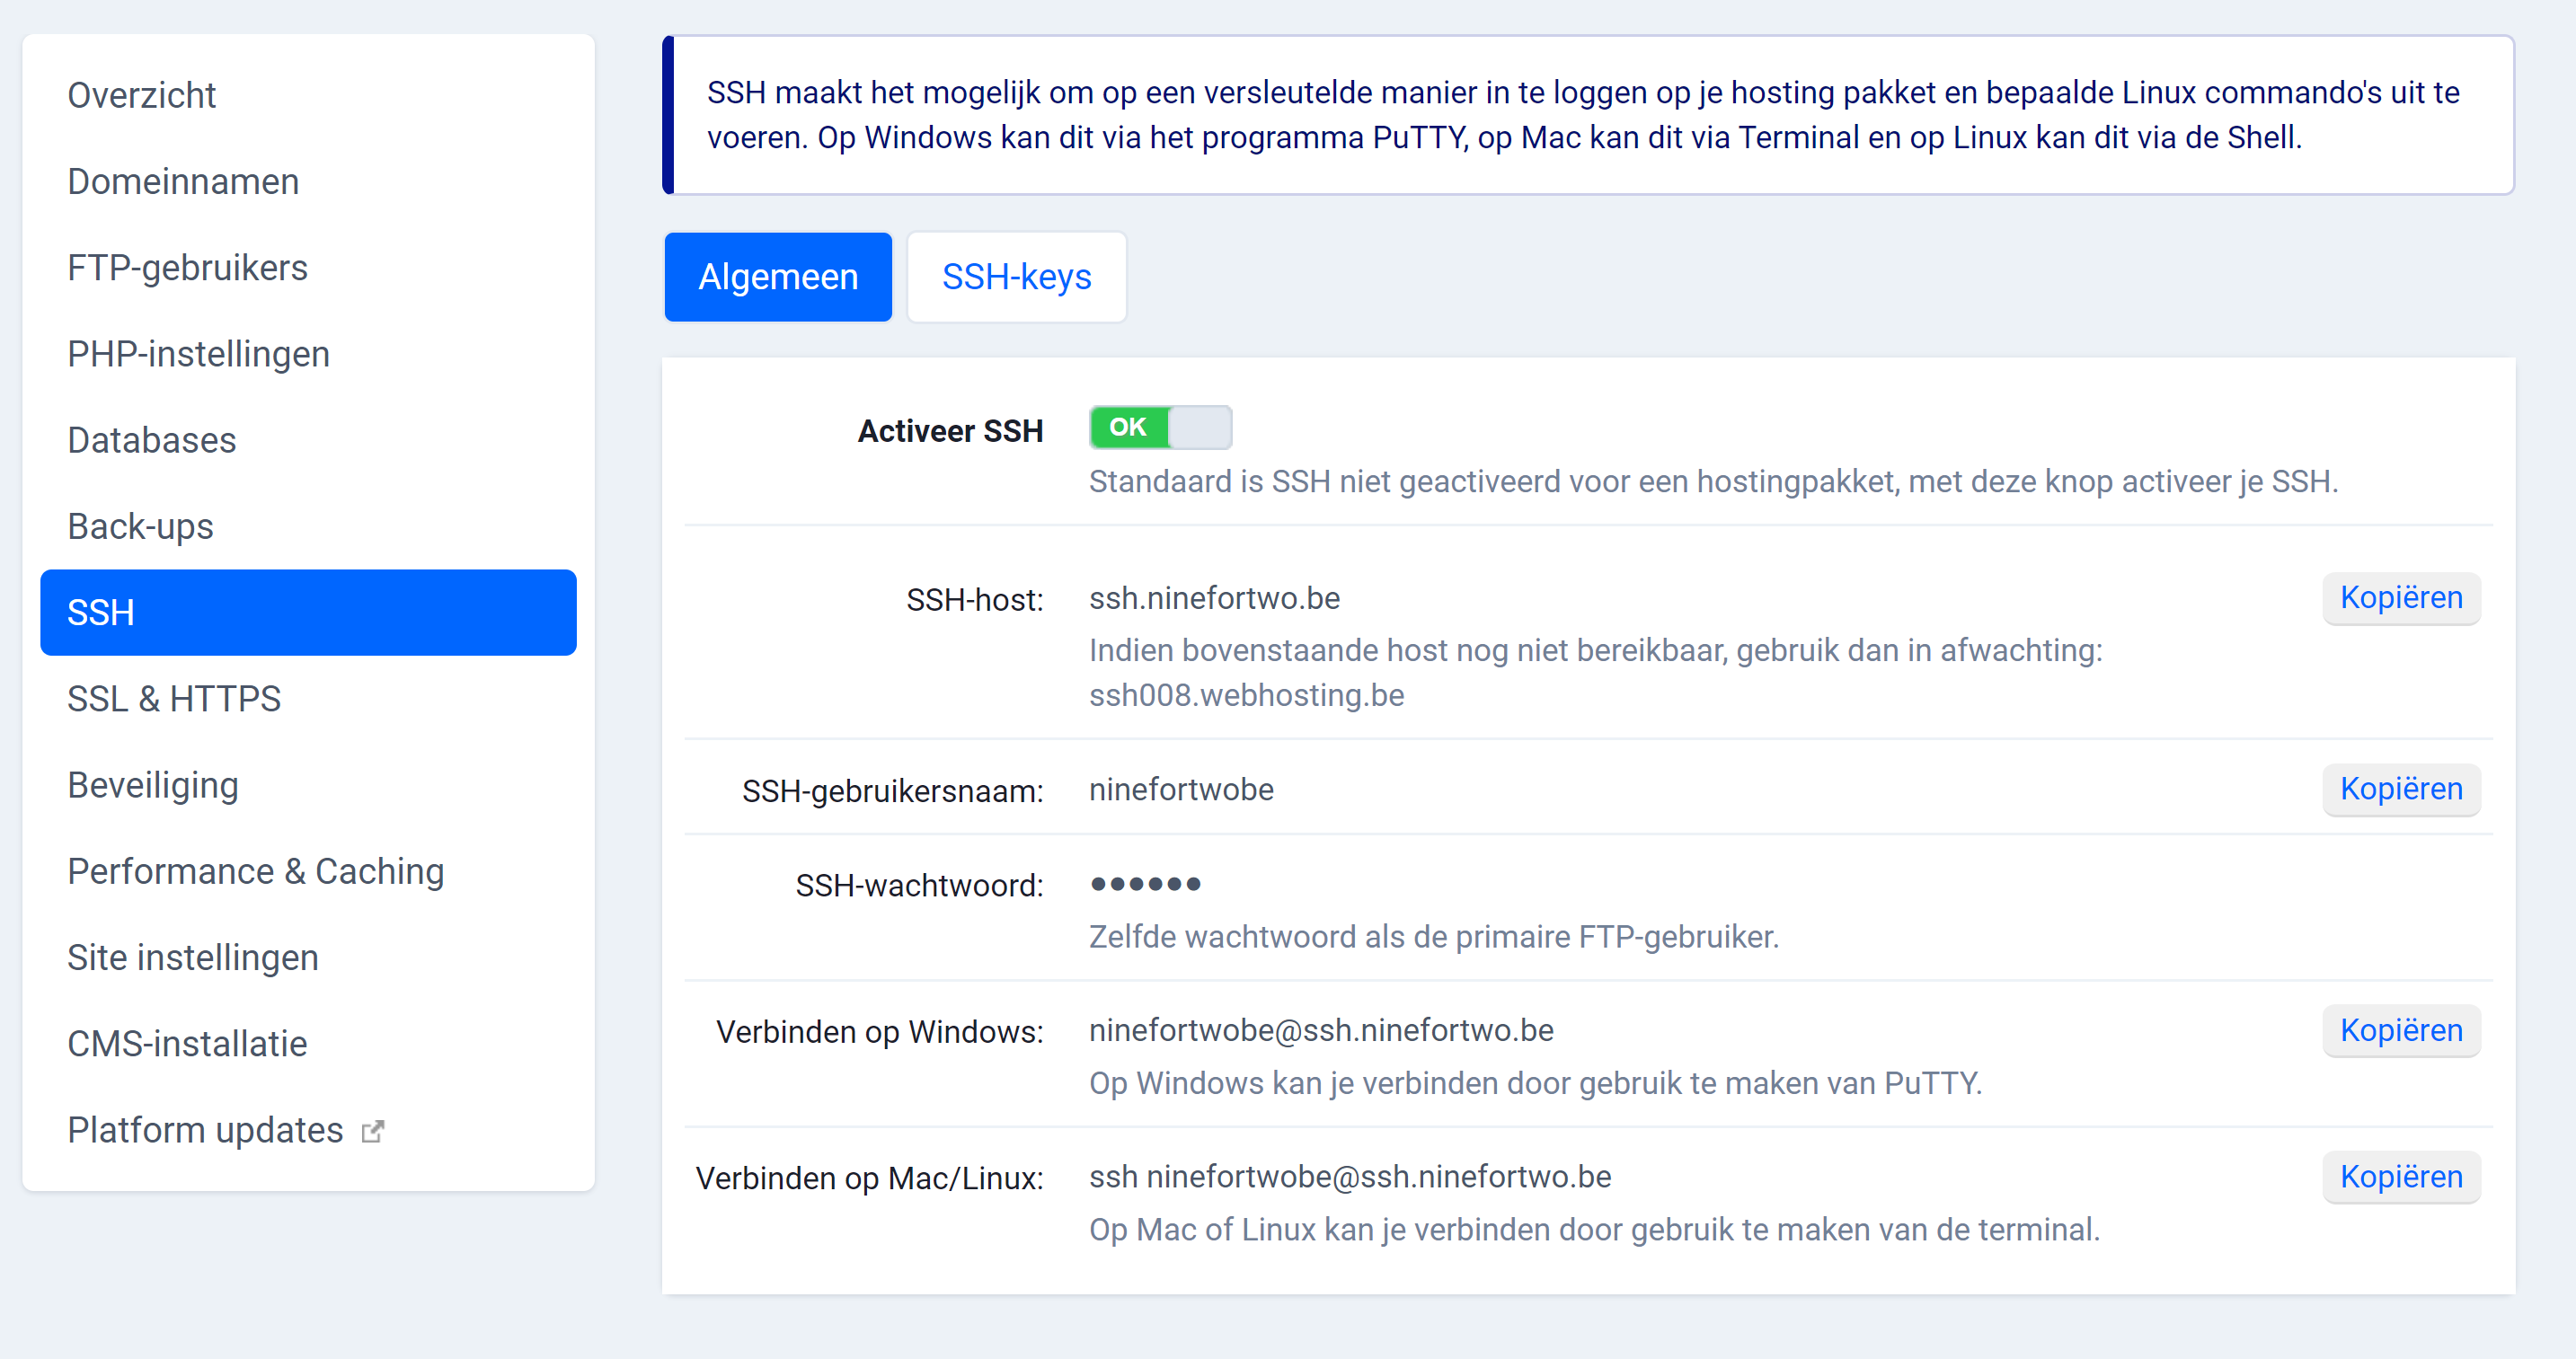The width and height of the screenshot is (2576, 1359).
Task: Select the Algemeen tab
Action: [x=778, y=277]
